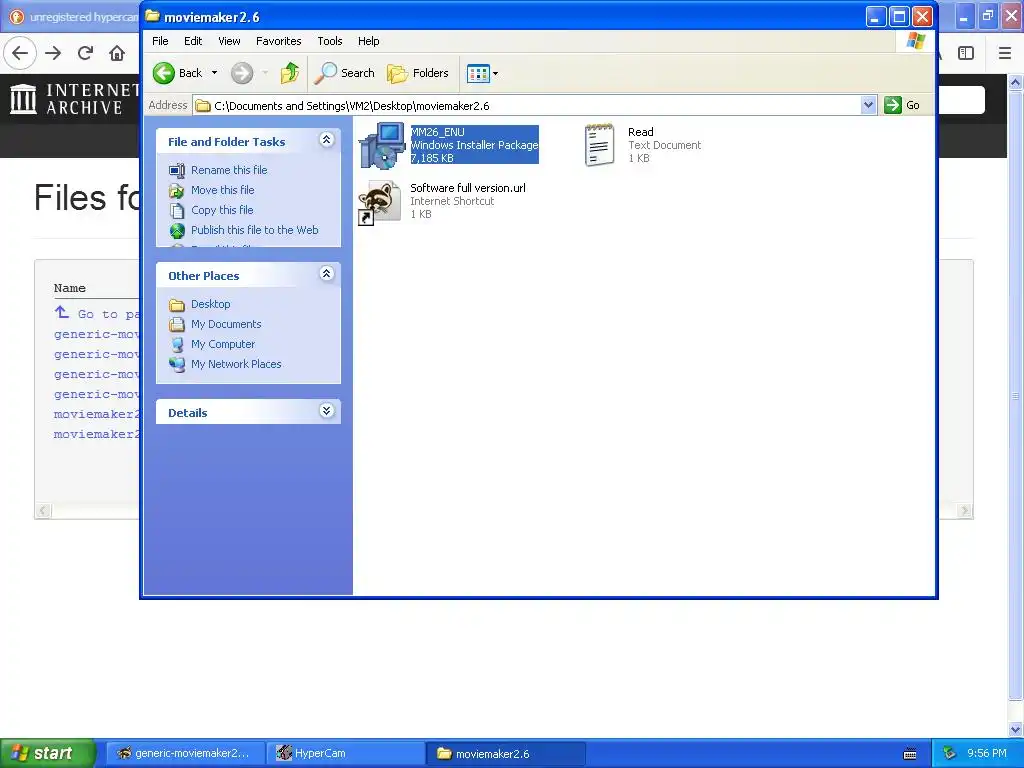Expand the Details panel
The width and height of the screenshot is (1024, 768).
(327, 411)
